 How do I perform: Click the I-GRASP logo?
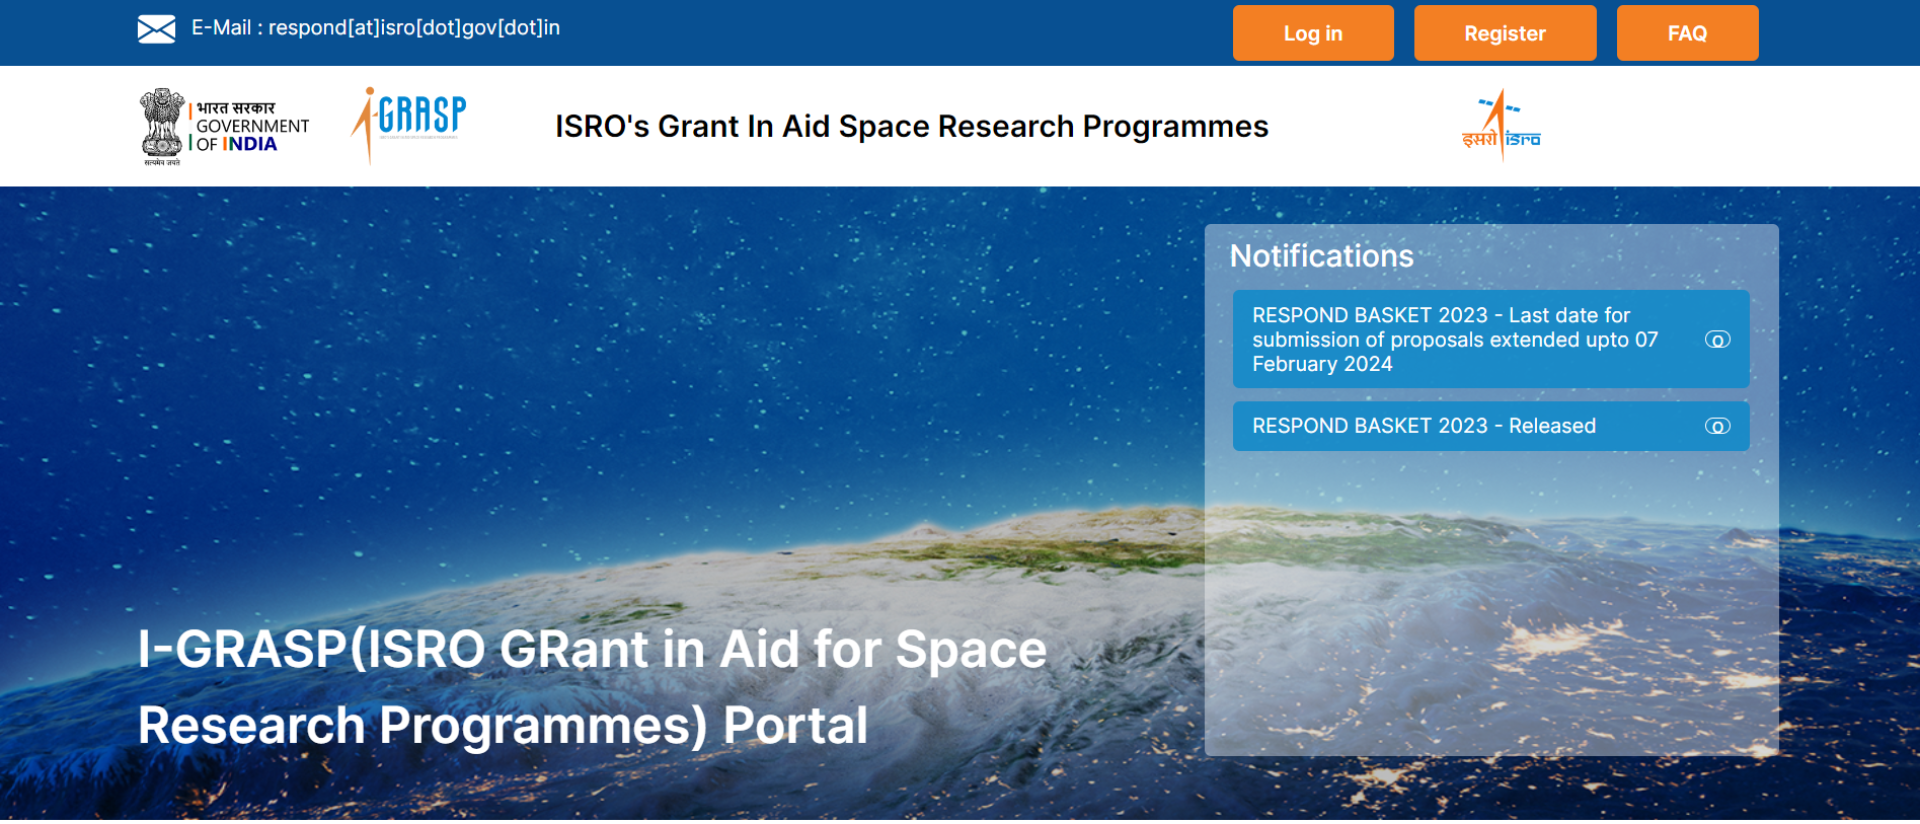[x=409, y=125]
